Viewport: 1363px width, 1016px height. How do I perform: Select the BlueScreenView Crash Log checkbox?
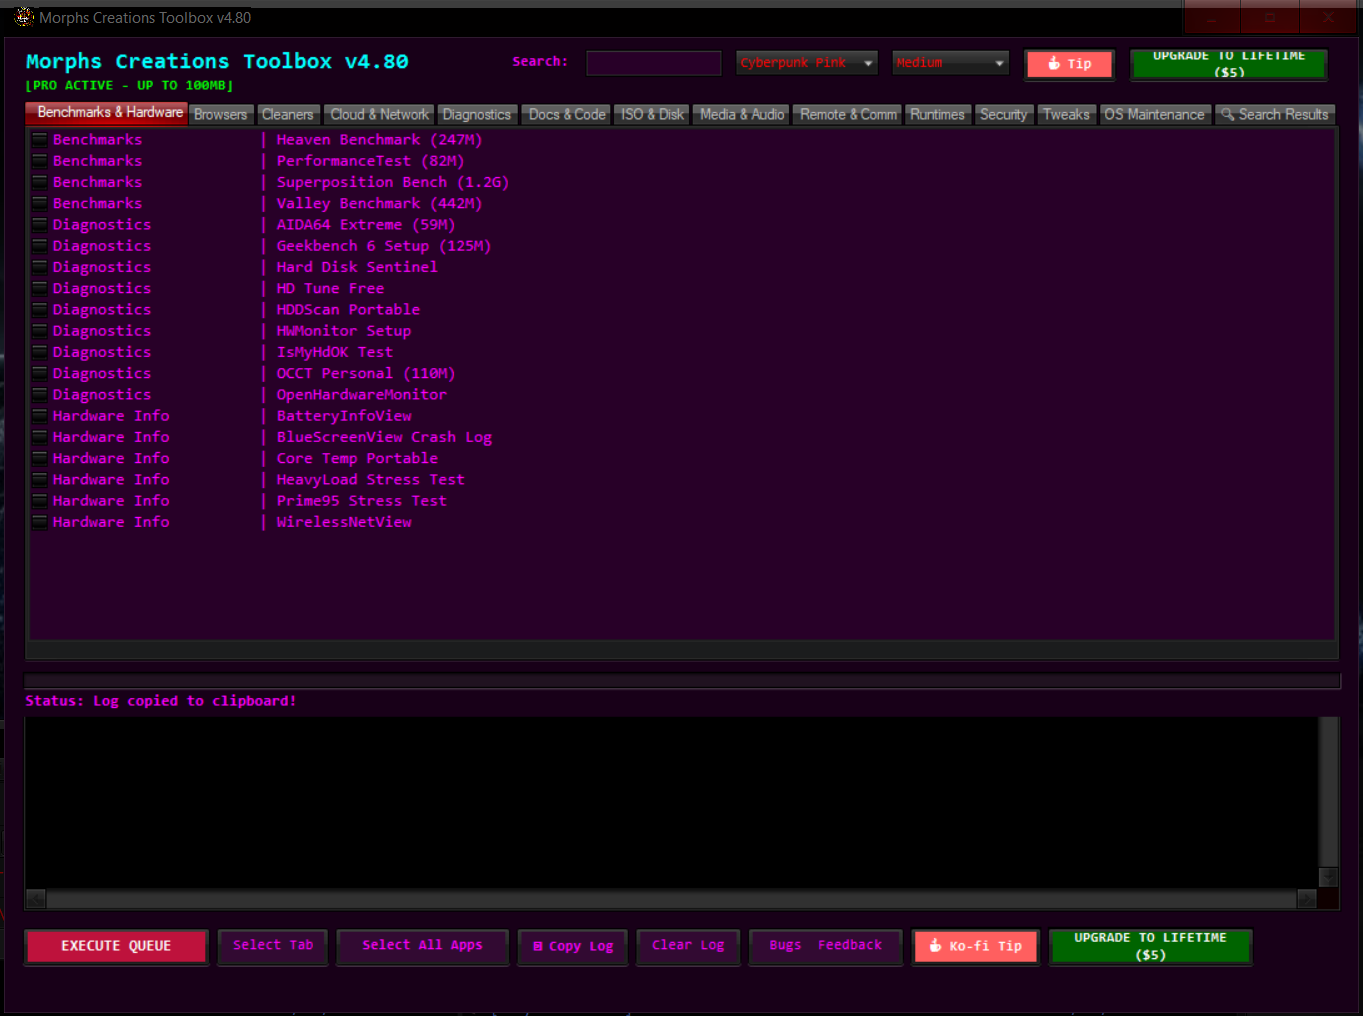coord(40,437)
